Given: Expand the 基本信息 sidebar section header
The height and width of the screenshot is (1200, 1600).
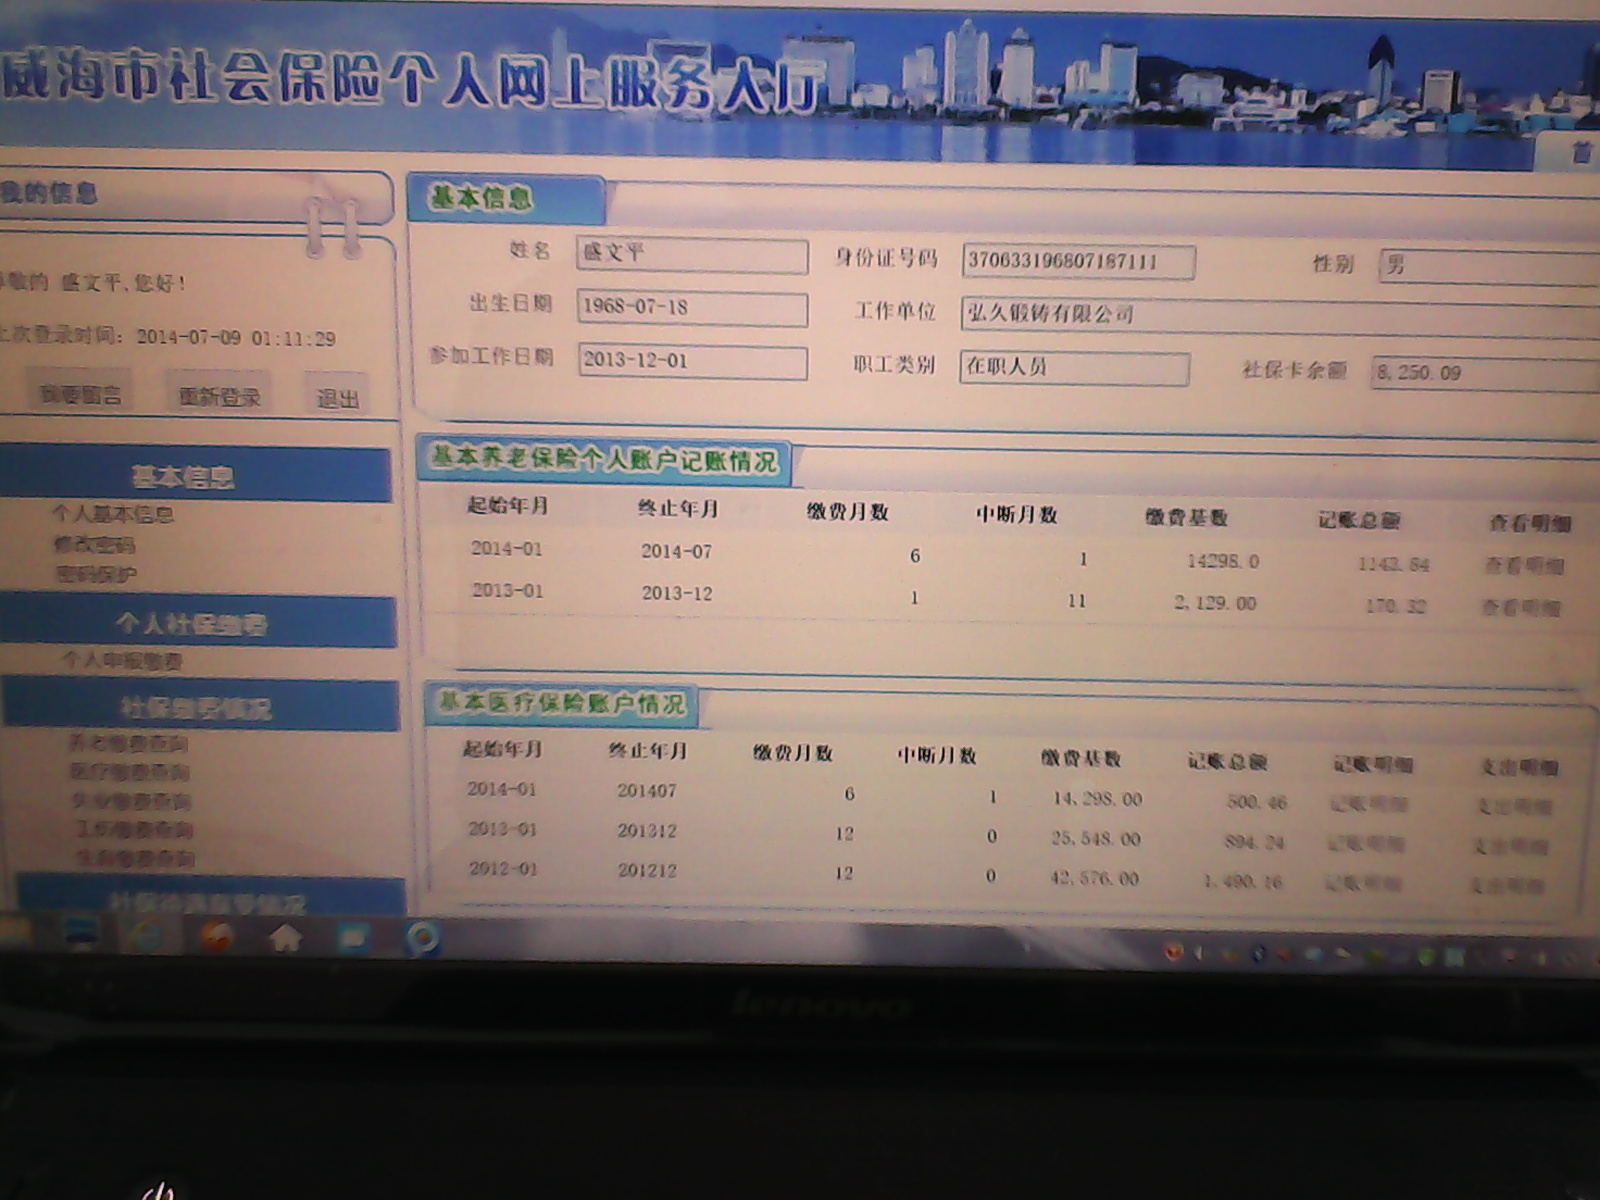Looking at the screenshot, I should pos(196,475).
